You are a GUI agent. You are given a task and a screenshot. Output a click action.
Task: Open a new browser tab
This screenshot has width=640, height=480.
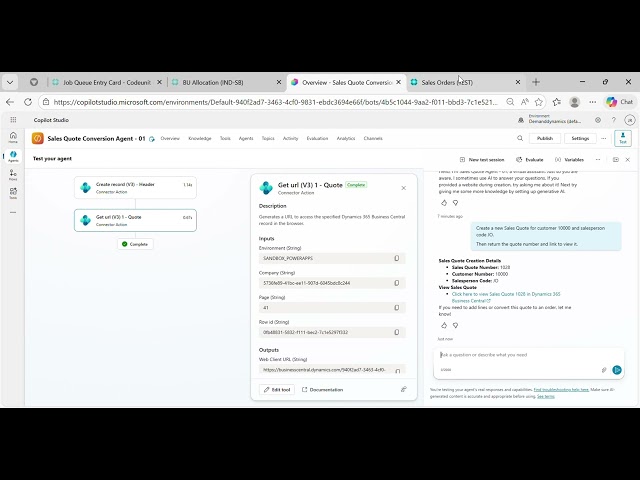[x=536, y=82]
